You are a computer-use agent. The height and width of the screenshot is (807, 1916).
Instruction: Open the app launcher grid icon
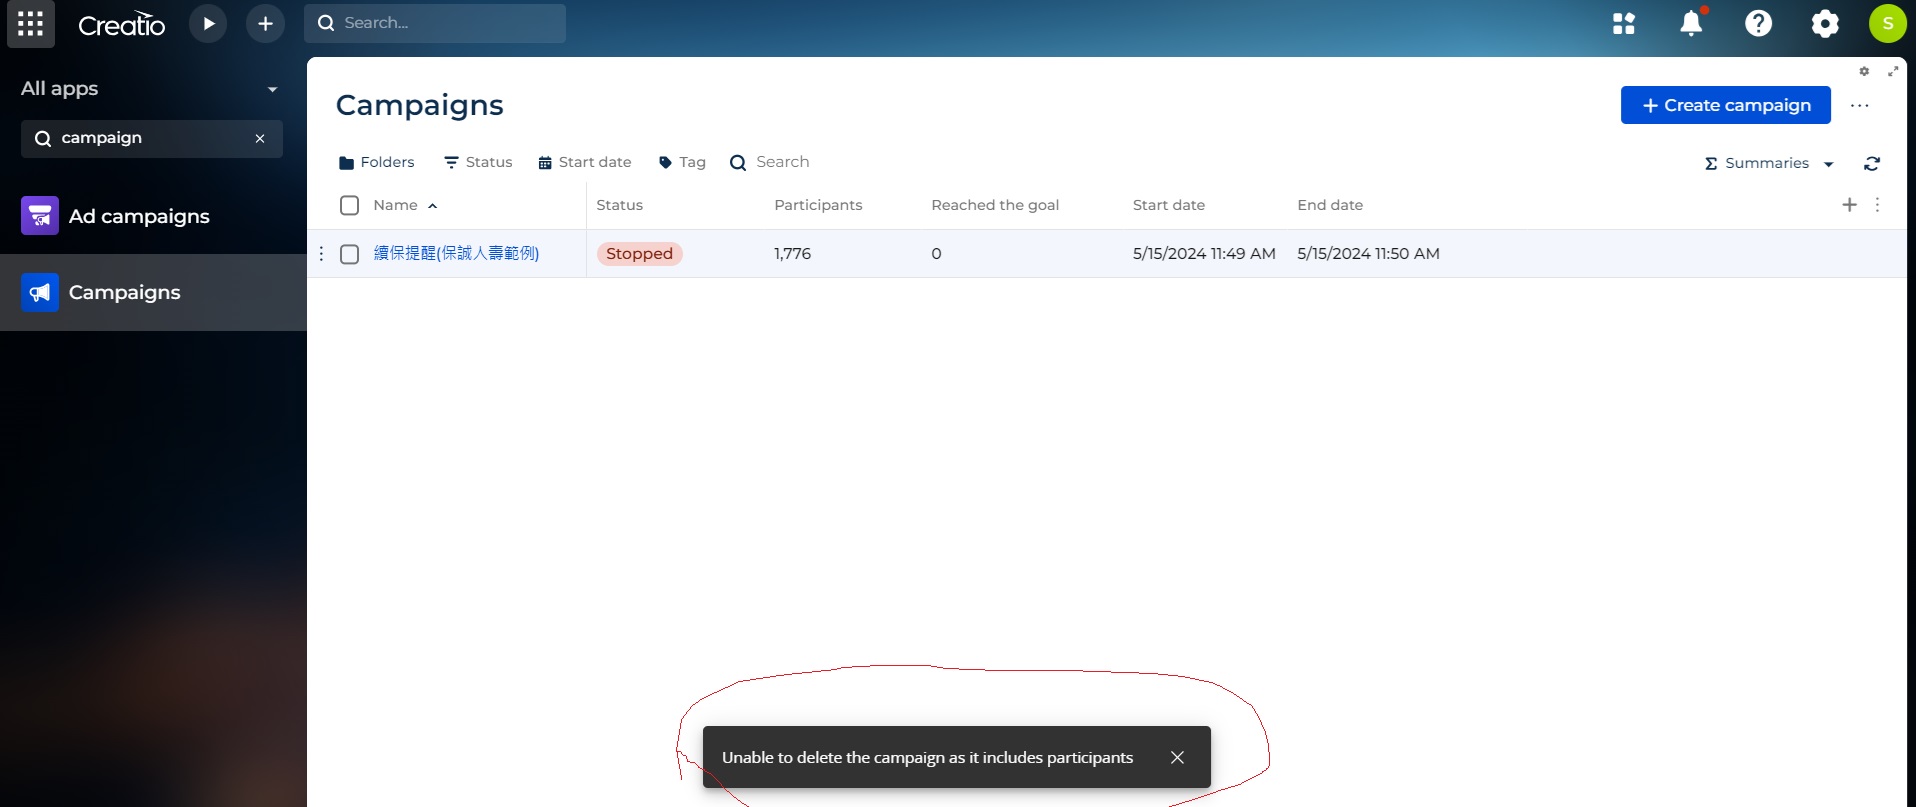[x=30, y=23]
